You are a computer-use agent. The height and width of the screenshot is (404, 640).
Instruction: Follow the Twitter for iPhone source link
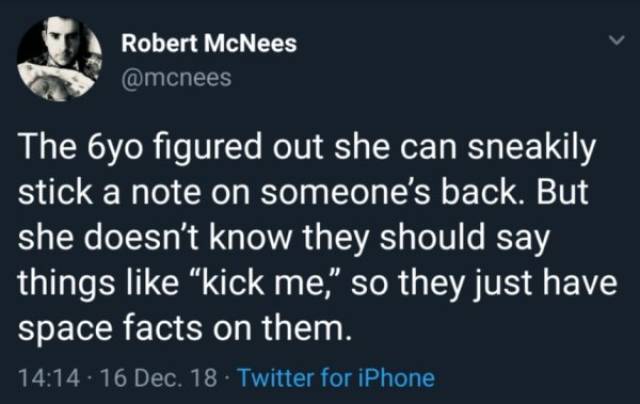tap(336, 378)
